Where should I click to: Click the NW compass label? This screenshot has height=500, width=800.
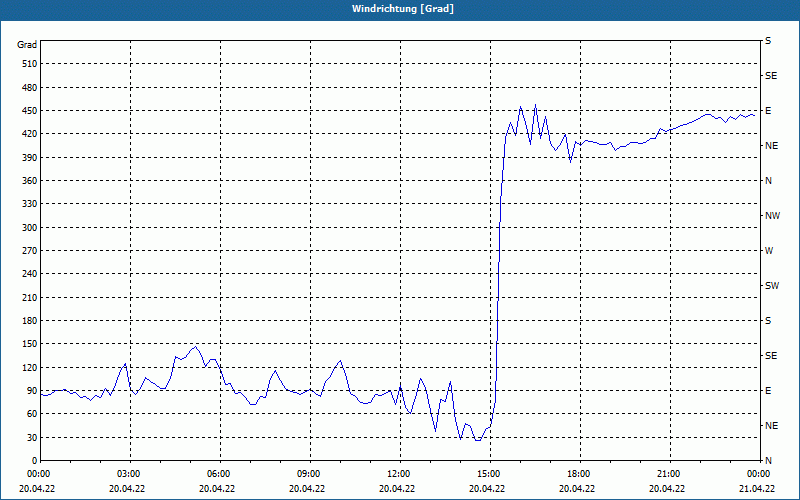click(772, 216)
